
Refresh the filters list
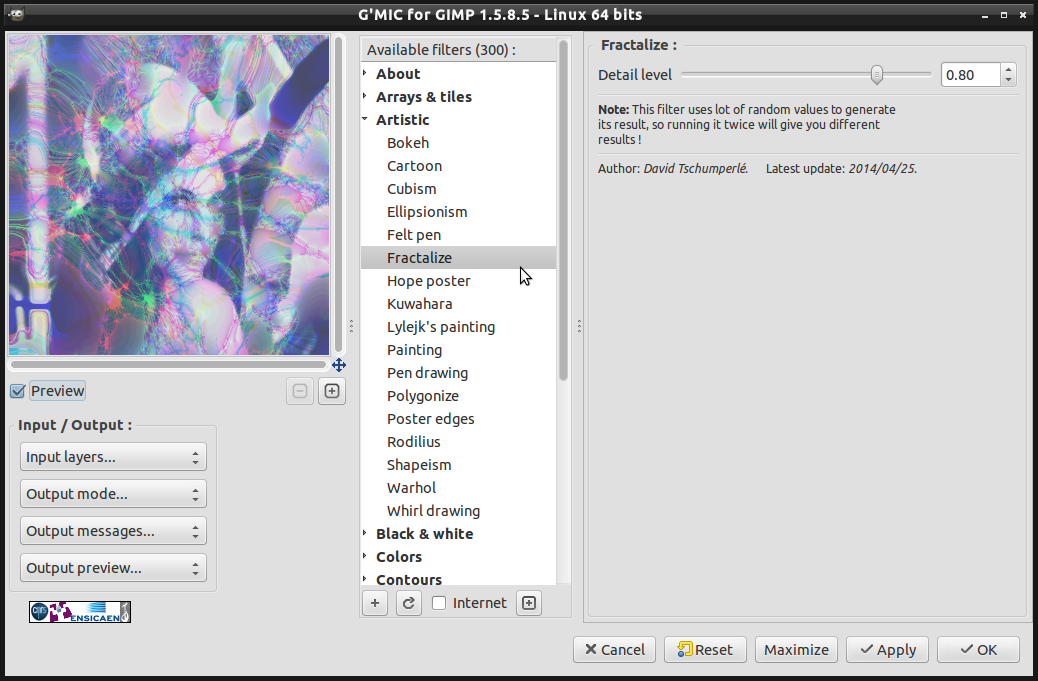pos(408,603)
